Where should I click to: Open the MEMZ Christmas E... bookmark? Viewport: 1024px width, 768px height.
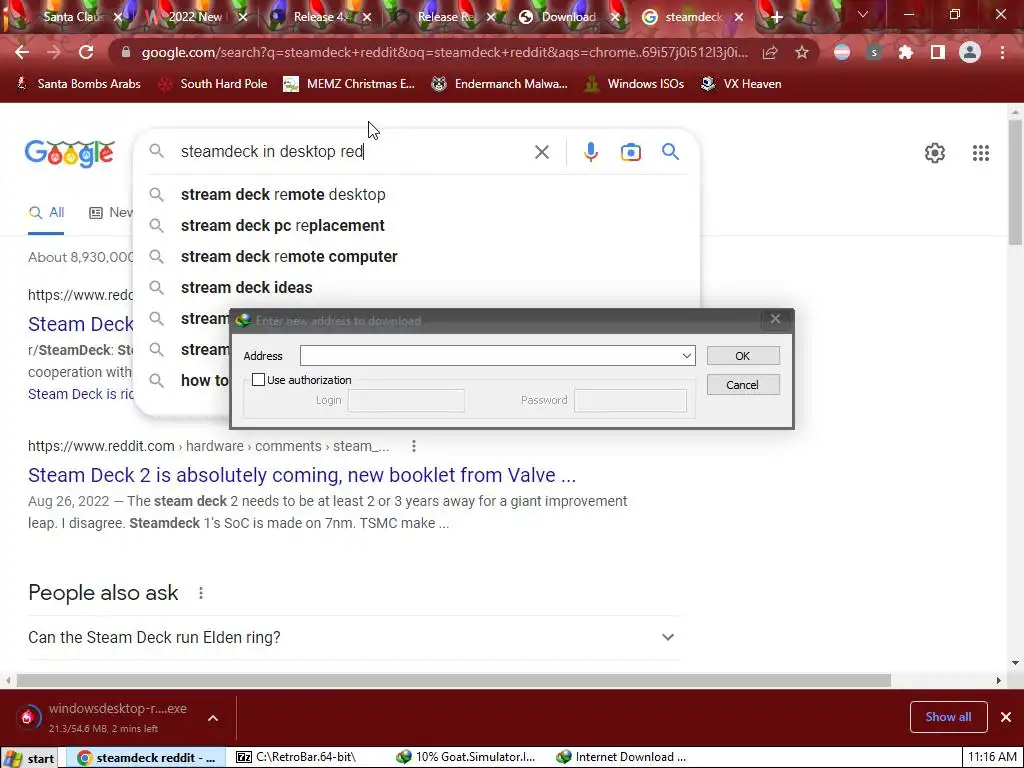349,84
